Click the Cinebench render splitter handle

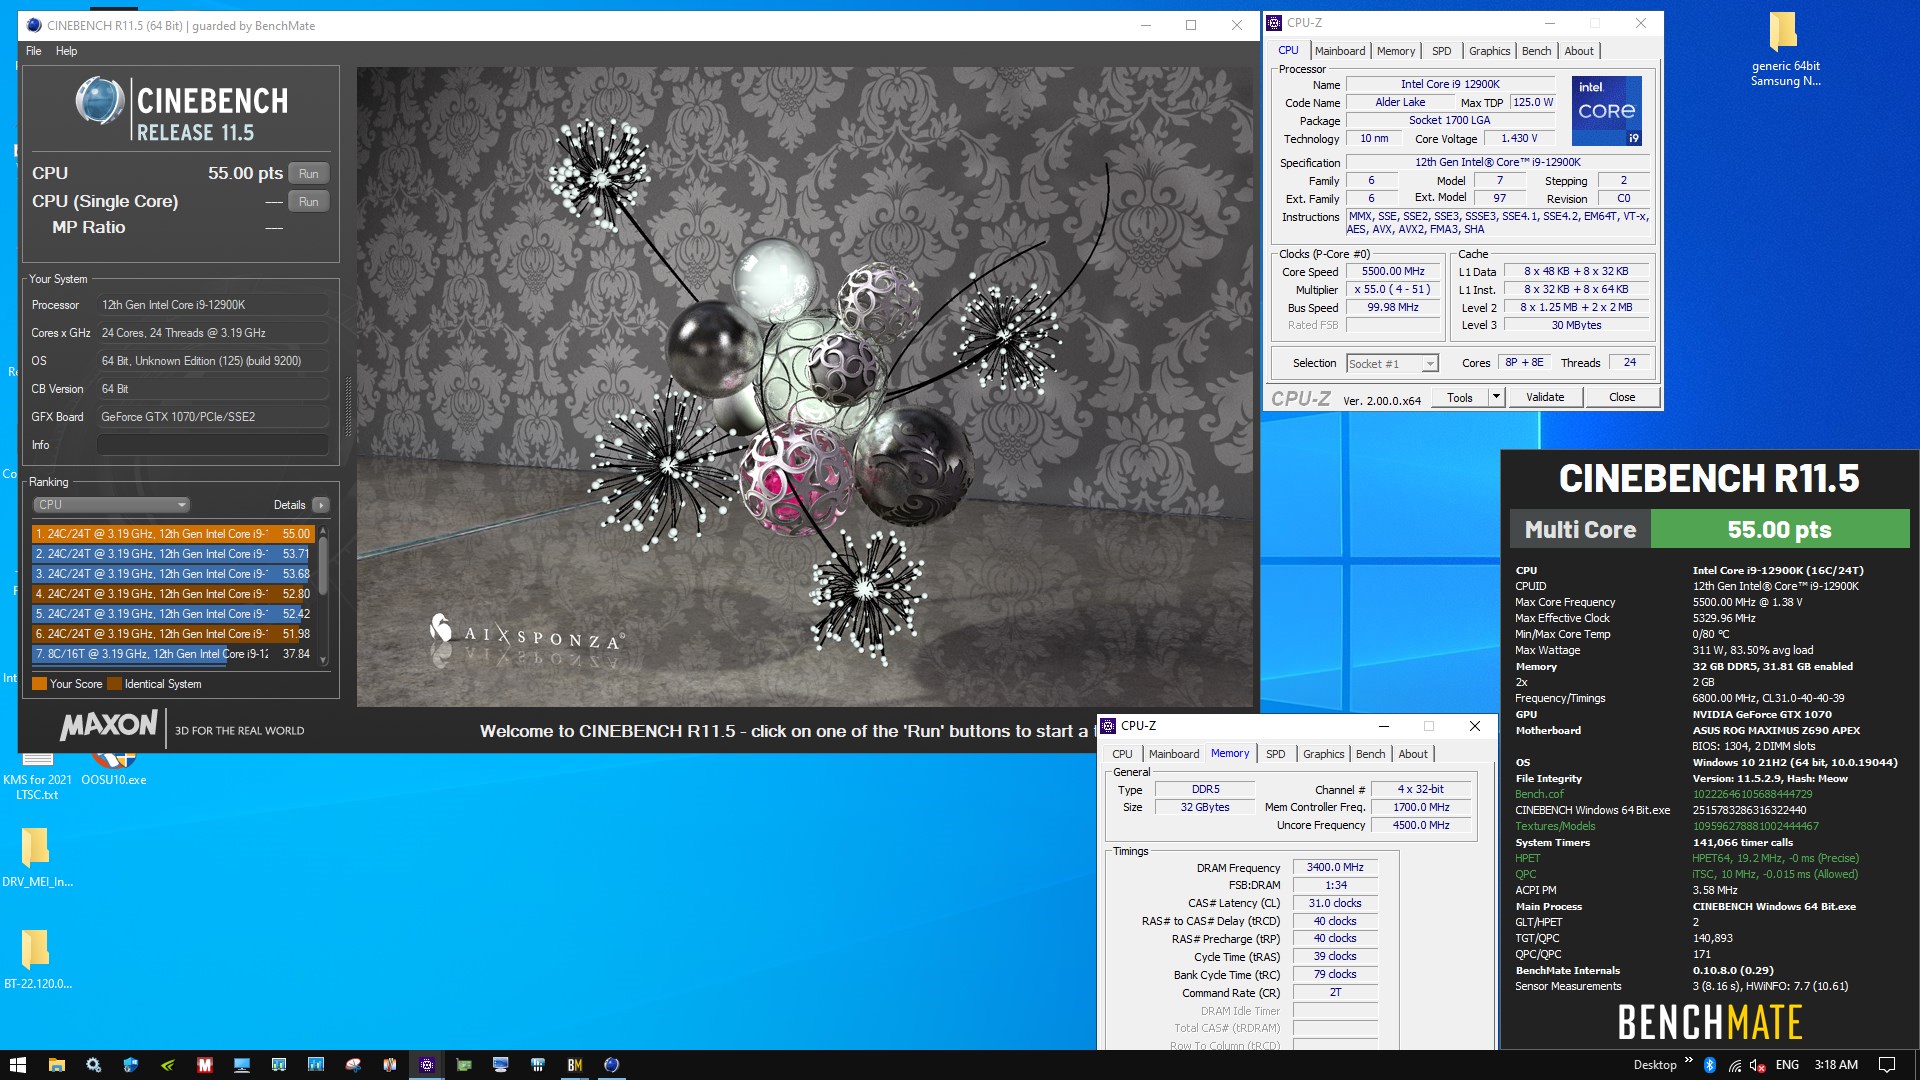(348, 406)
